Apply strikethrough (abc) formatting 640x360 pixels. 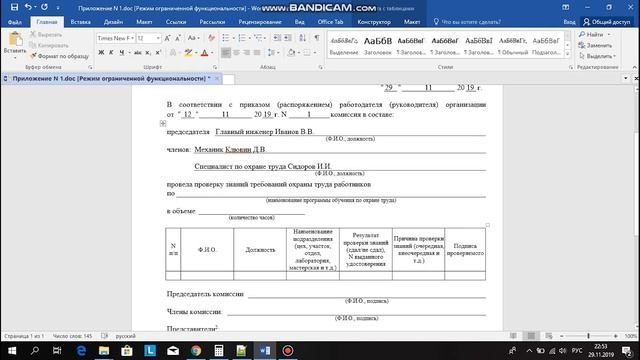click(138, 53)
